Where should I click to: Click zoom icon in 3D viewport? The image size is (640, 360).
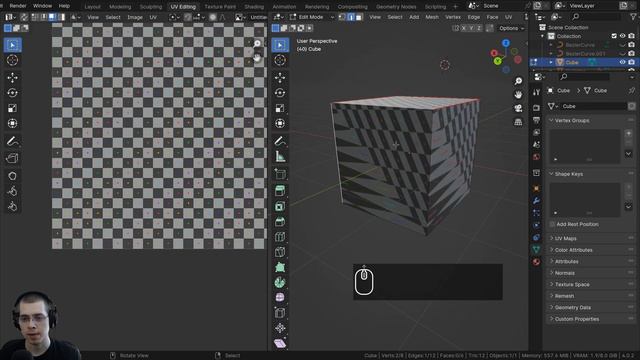point(518,81)
